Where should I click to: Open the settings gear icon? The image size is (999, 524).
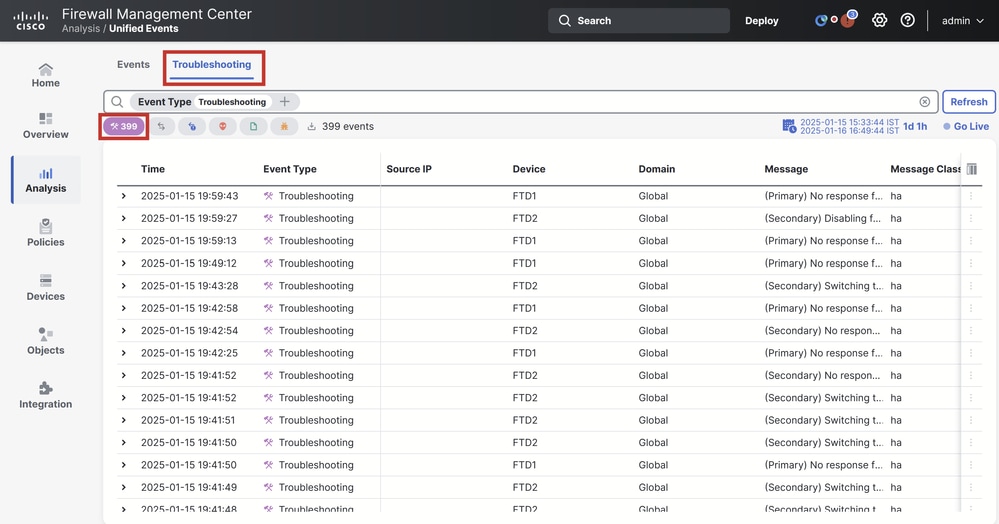pyautogui.click(x=879, y=20)
